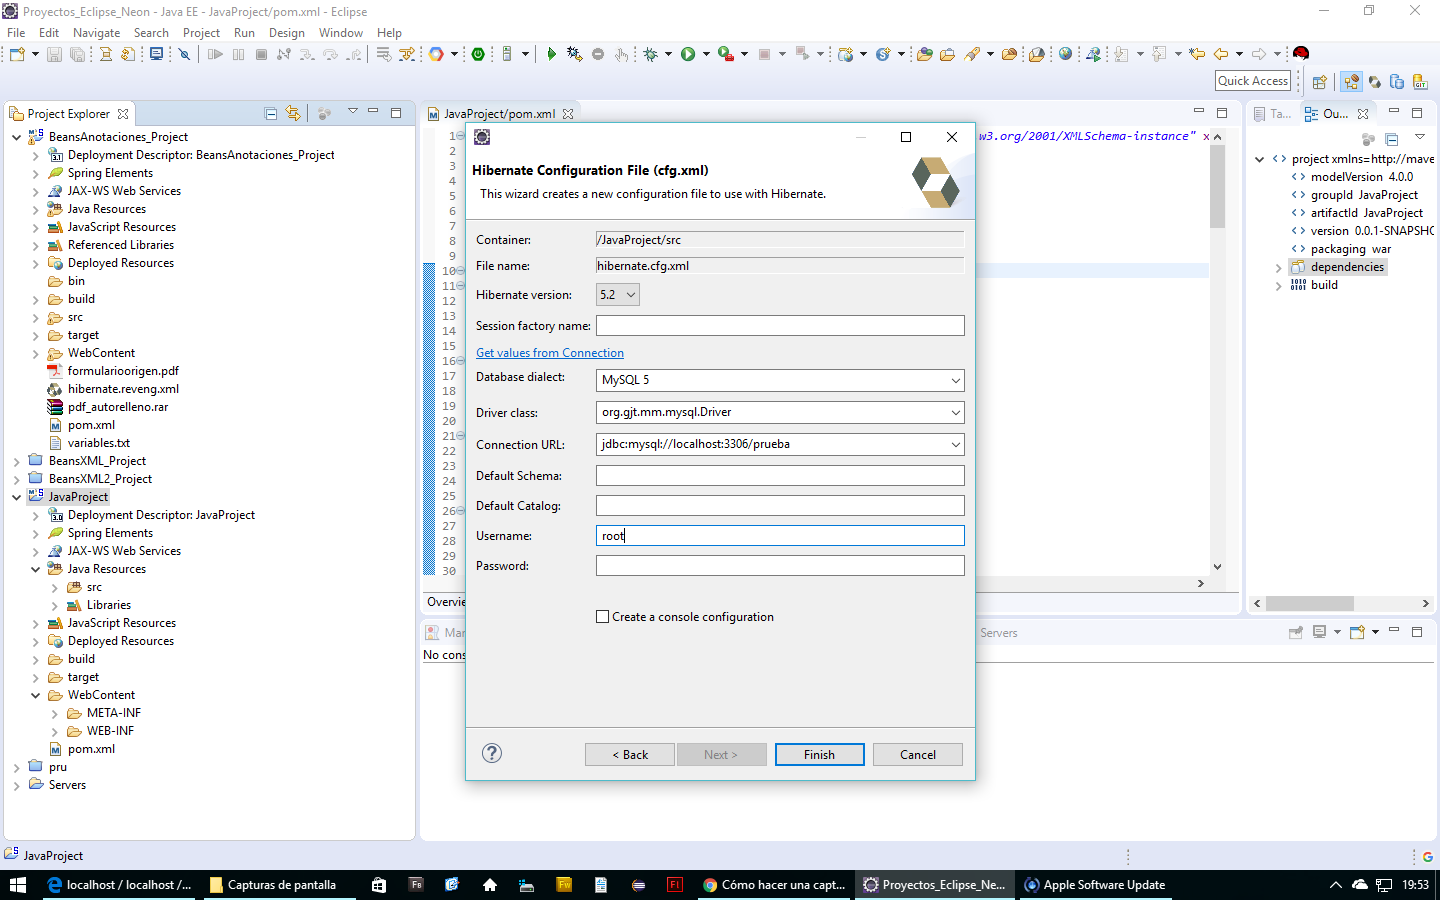This screenshot has height=900, width=1440.
Task: Click the Session factory name field
Action: (780, 326)
